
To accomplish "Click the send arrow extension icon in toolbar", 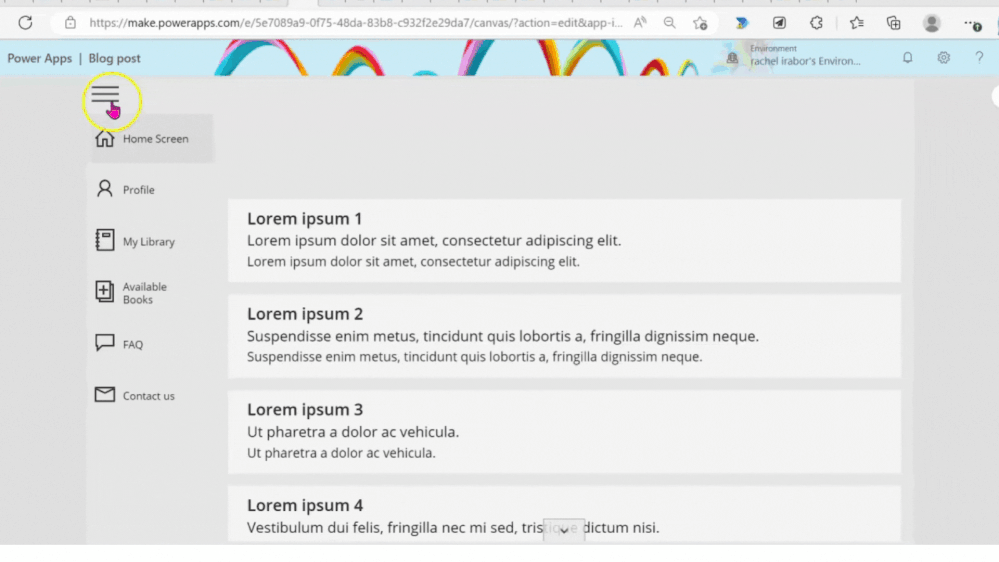I will pos(779,23).
